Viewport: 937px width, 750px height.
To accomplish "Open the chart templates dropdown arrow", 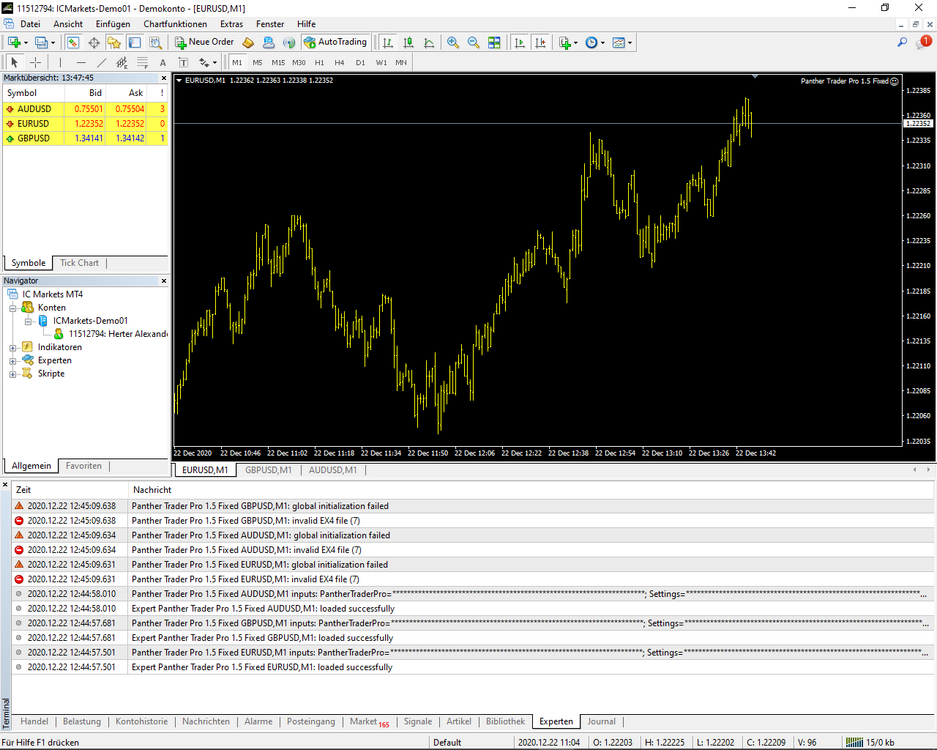I will [x=630, y=42].
